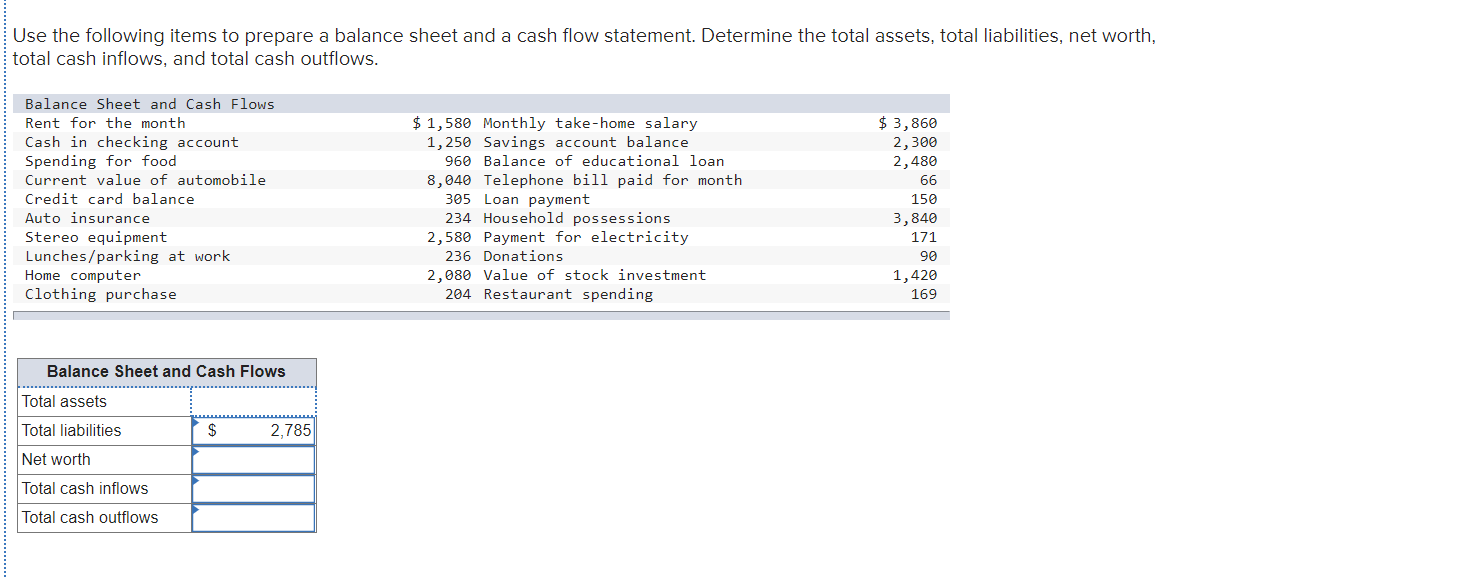The height and width of the screenshot is (577, 1462).
Task: Select the Current value of automobile amount 8,040
Action: [x=453, y=180]
